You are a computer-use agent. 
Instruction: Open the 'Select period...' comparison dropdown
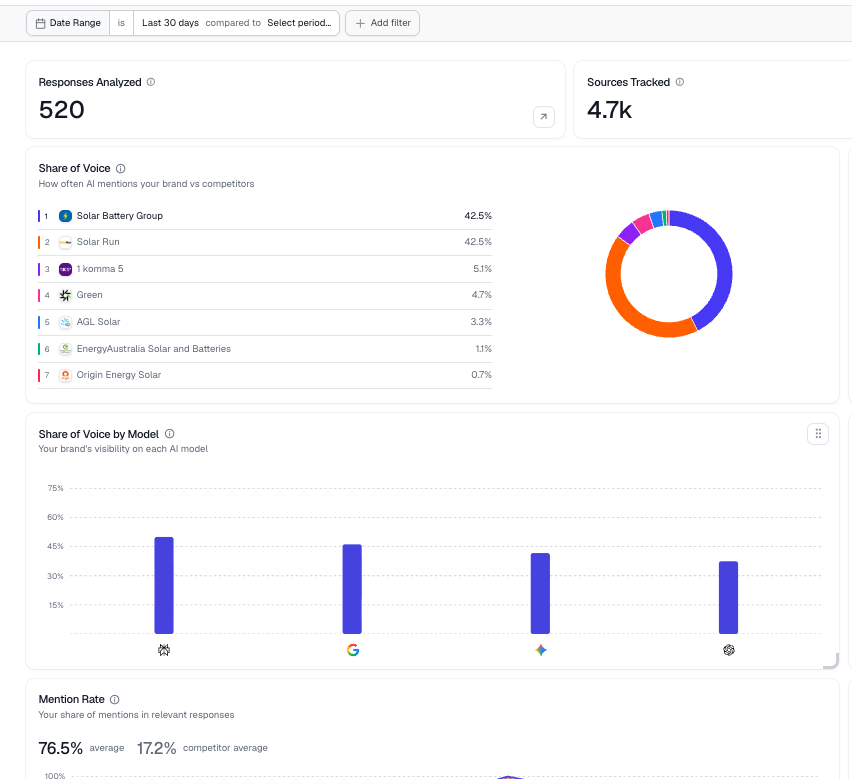[299, 23]
